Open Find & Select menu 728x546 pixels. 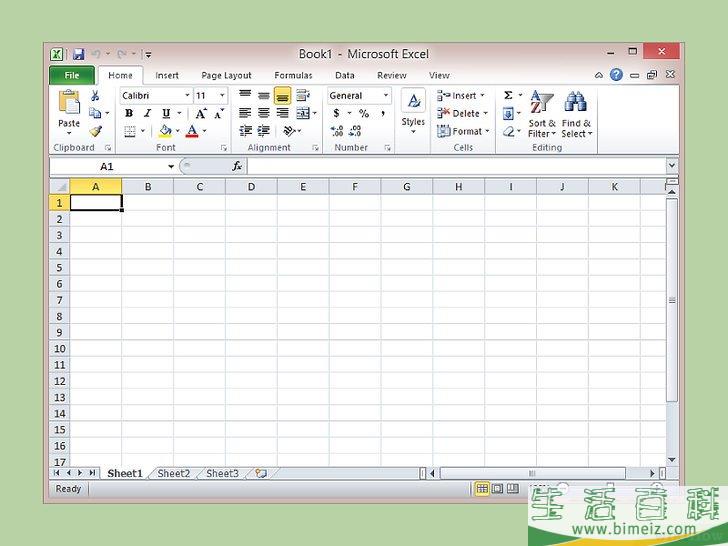tap(577, 114)
